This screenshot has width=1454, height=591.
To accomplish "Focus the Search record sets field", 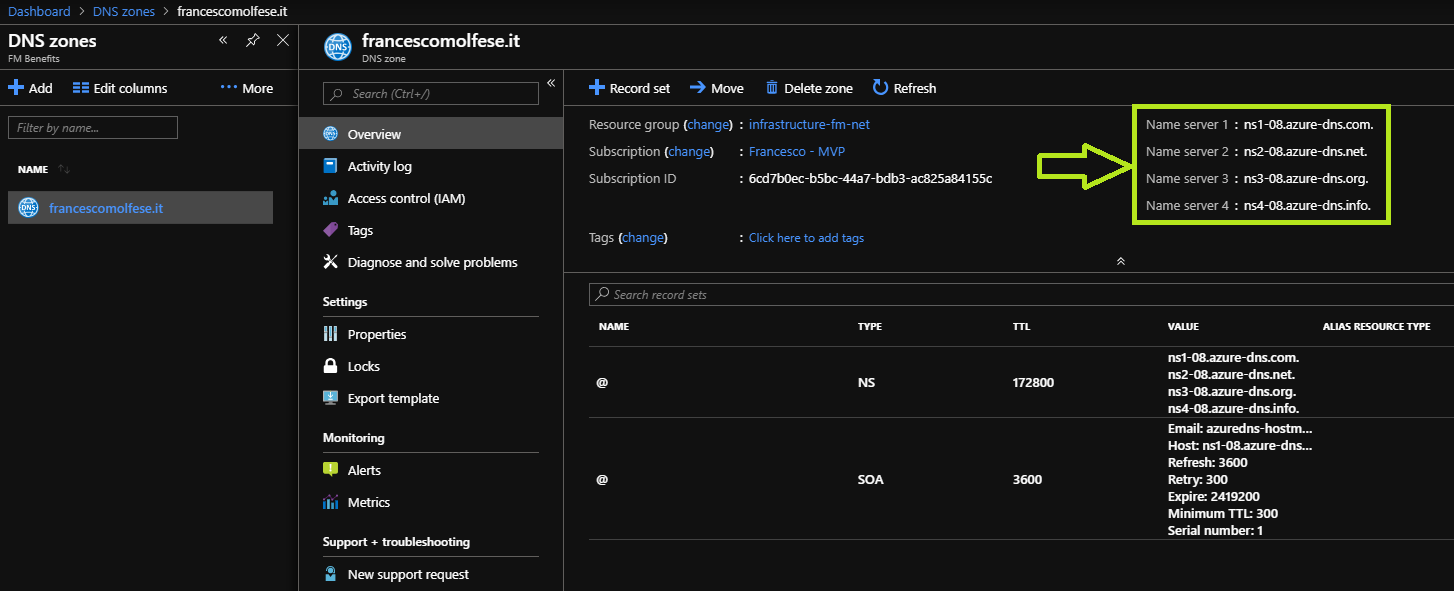I will 1021,294.
